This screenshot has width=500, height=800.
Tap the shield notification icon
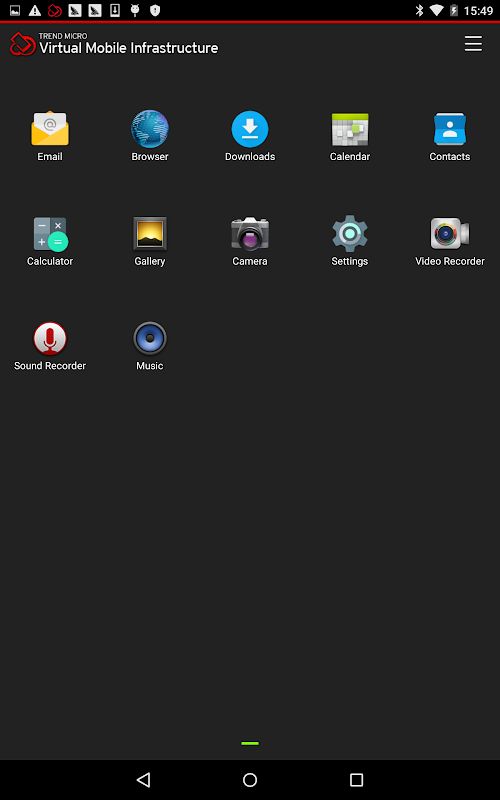point(155,10)
